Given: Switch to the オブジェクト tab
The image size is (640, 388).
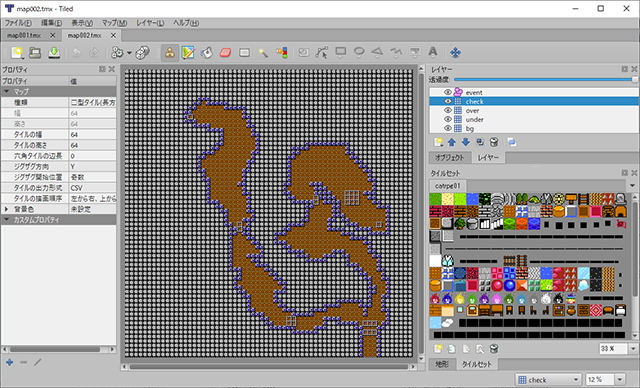Looking at the screenshot, I should [449, 157].
